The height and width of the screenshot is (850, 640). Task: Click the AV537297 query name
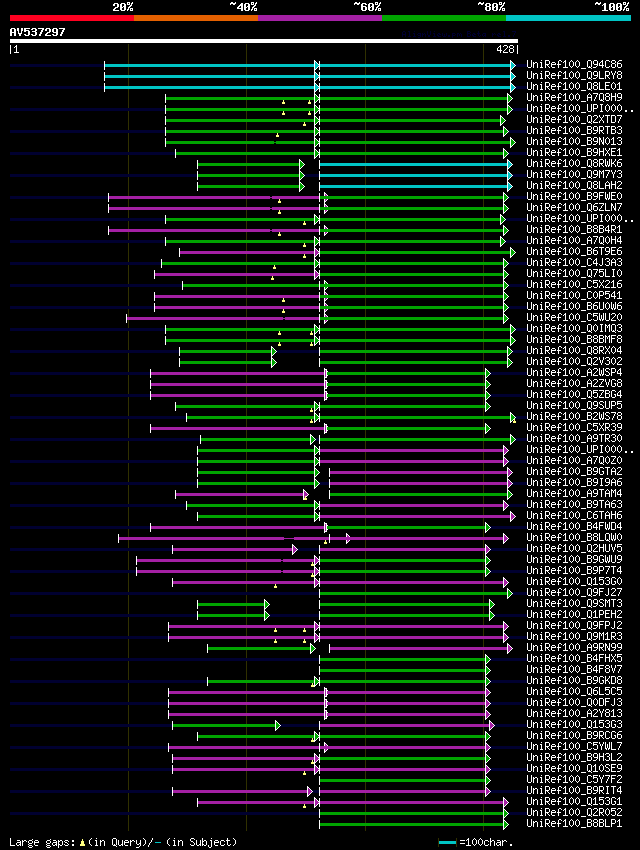[x=37, y=32]
